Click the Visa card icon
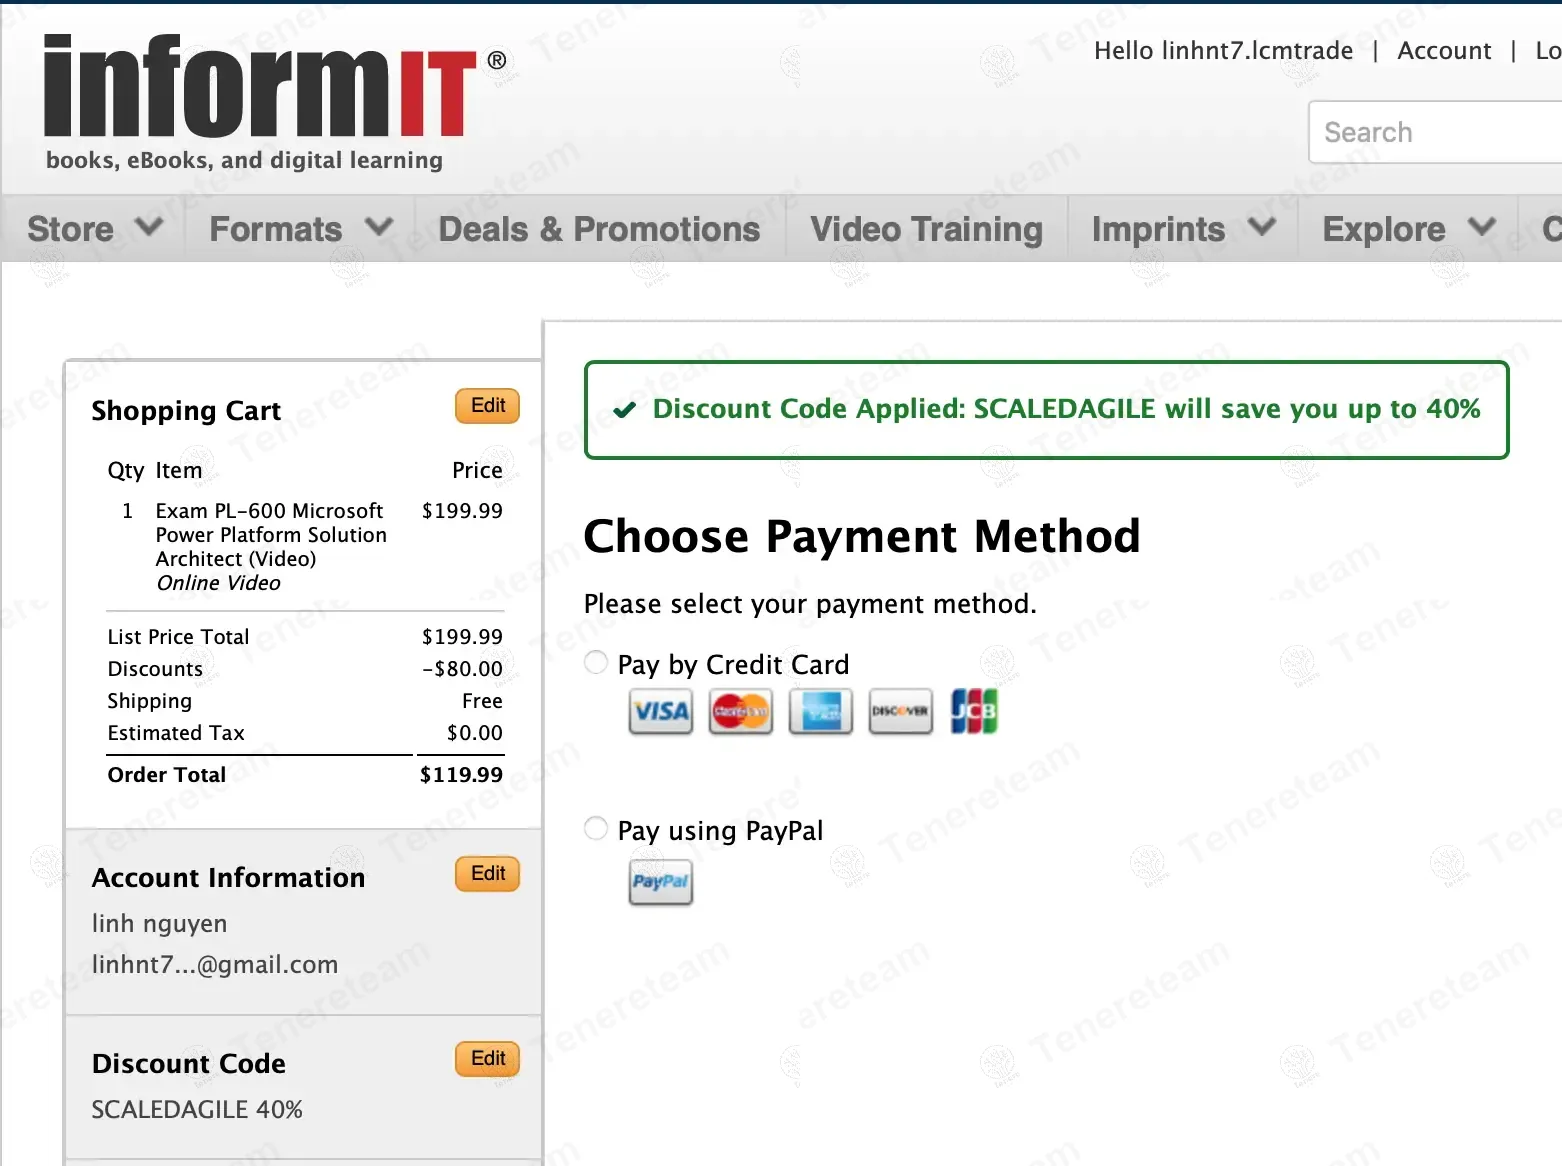Viewport: 1562px width, 1166px height. [660, 712]
